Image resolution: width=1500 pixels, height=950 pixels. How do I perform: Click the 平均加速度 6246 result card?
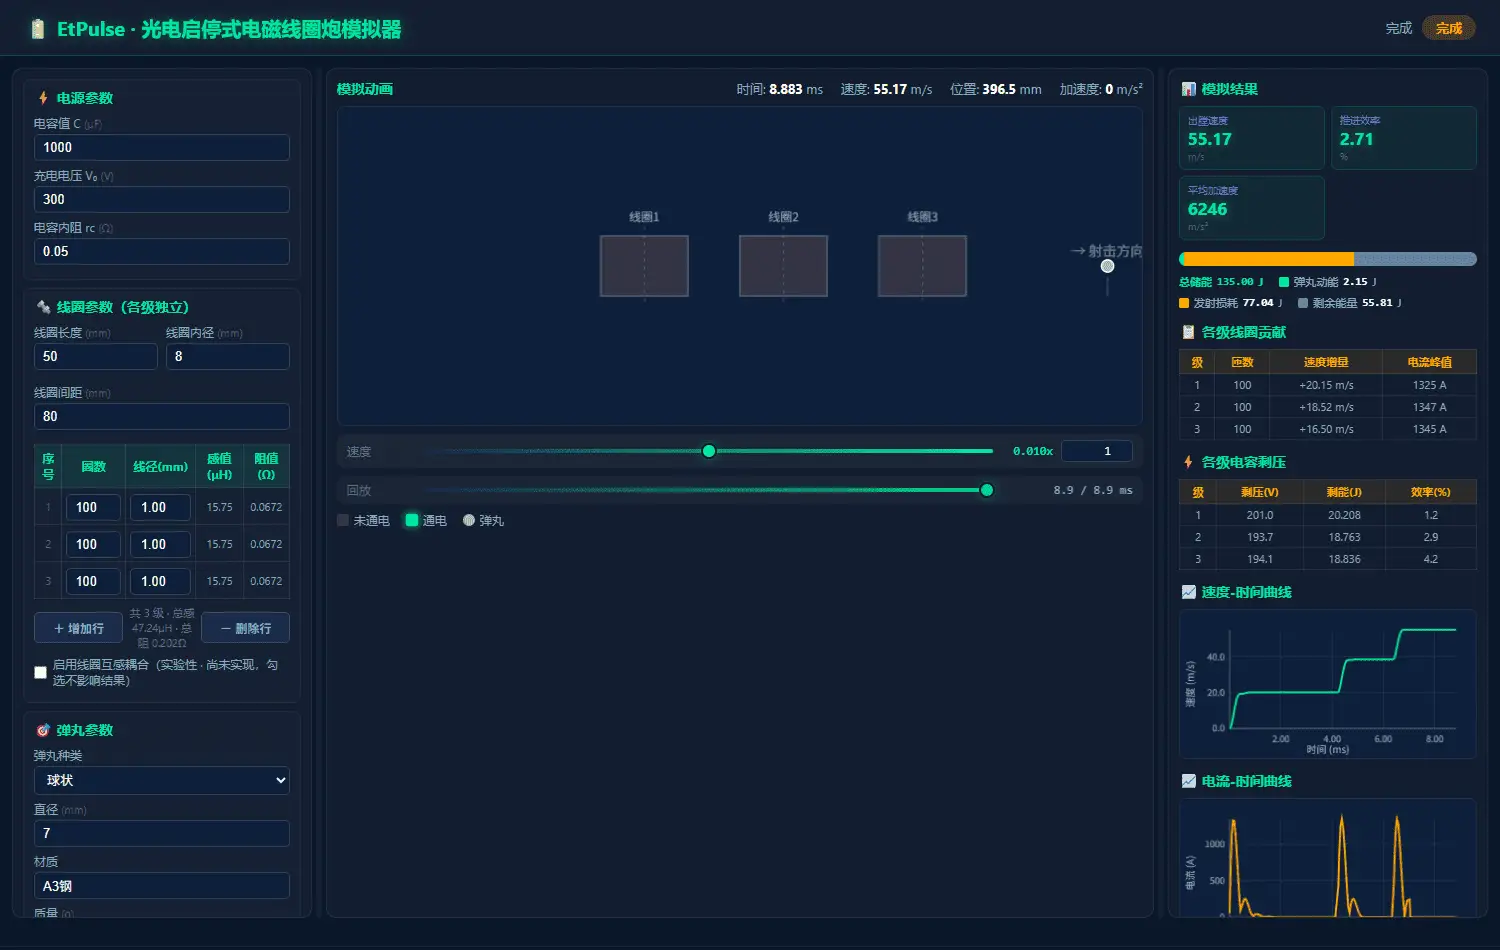pos(1252,208)
